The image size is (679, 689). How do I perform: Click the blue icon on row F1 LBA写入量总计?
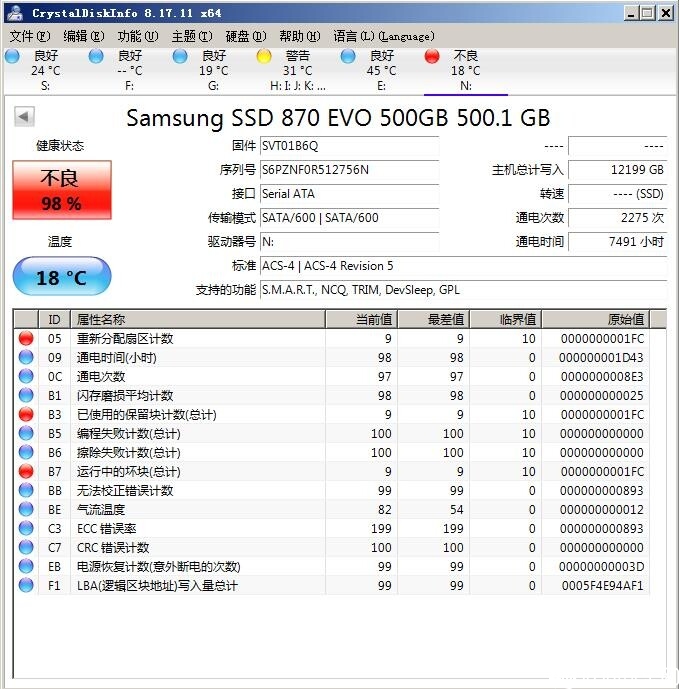26,585
